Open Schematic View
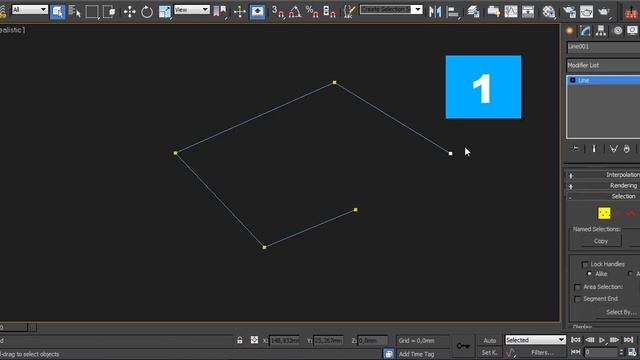640x360 pixels. (x=528, y=11)
